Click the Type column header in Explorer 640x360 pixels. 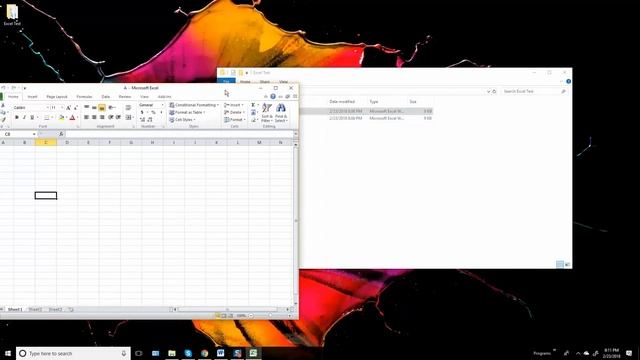pyautogui.click(x=374, y=102)
